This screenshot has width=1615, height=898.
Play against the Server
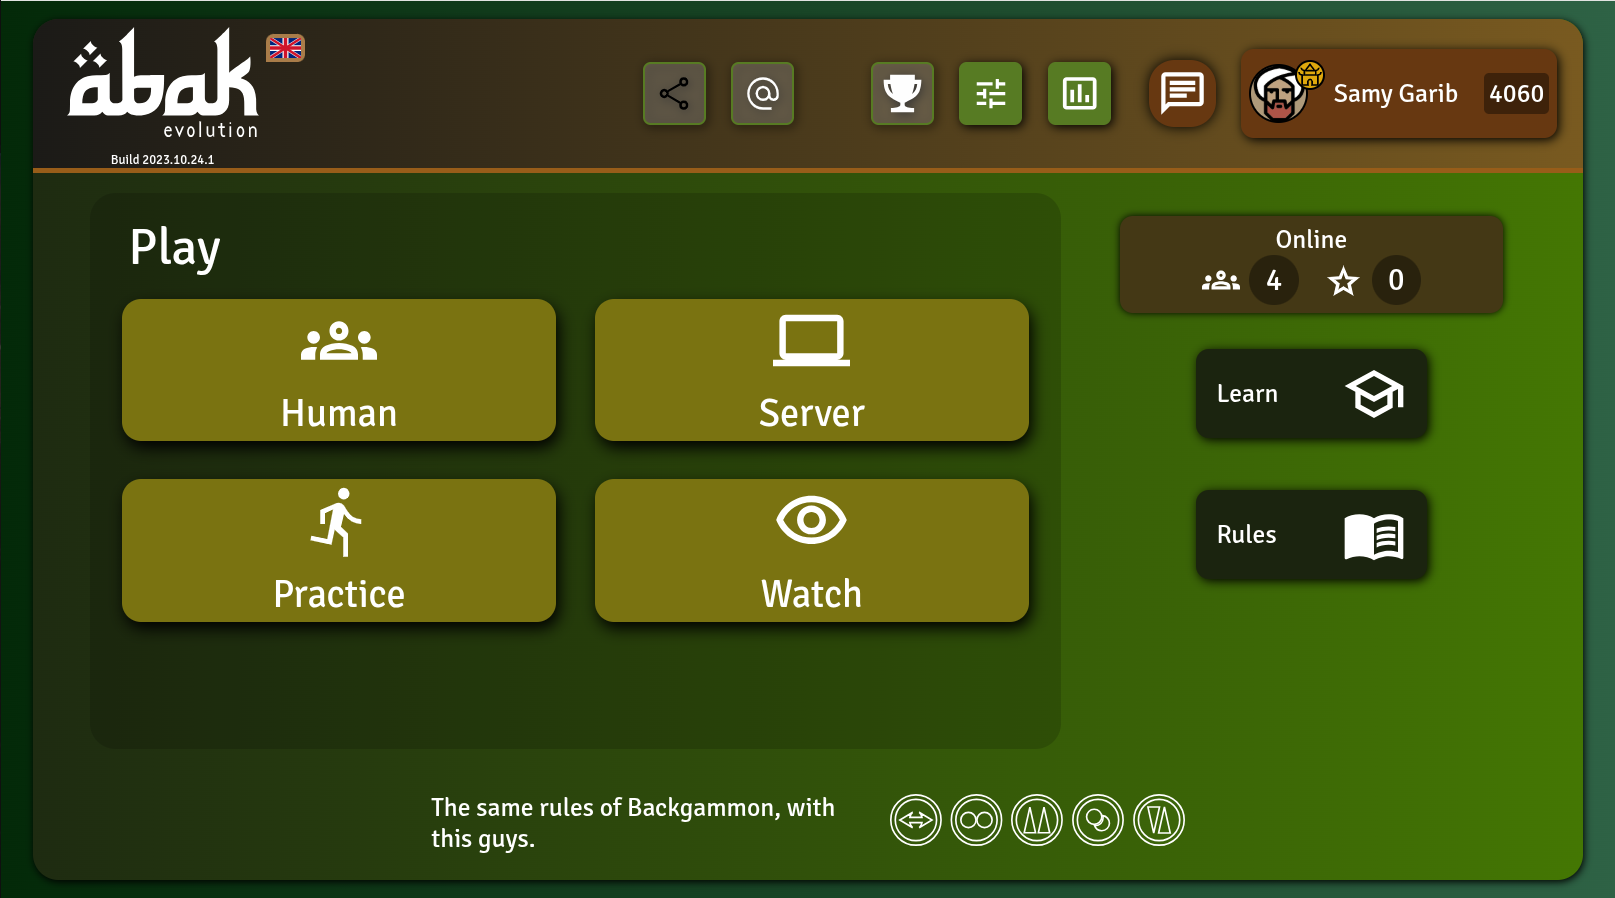812,370
